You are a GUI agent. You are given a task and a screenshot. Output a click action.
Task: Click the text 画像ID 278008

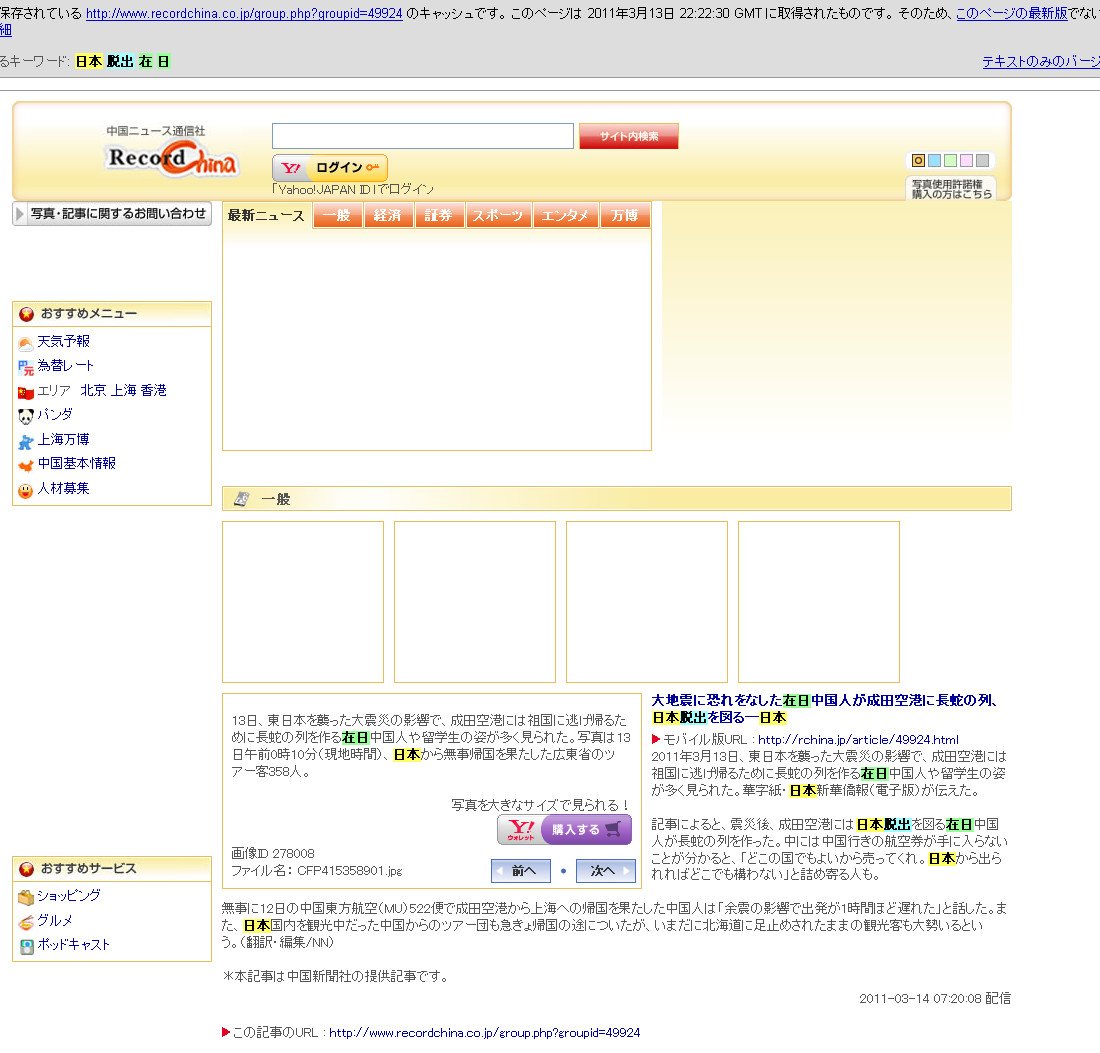point(273,854)
